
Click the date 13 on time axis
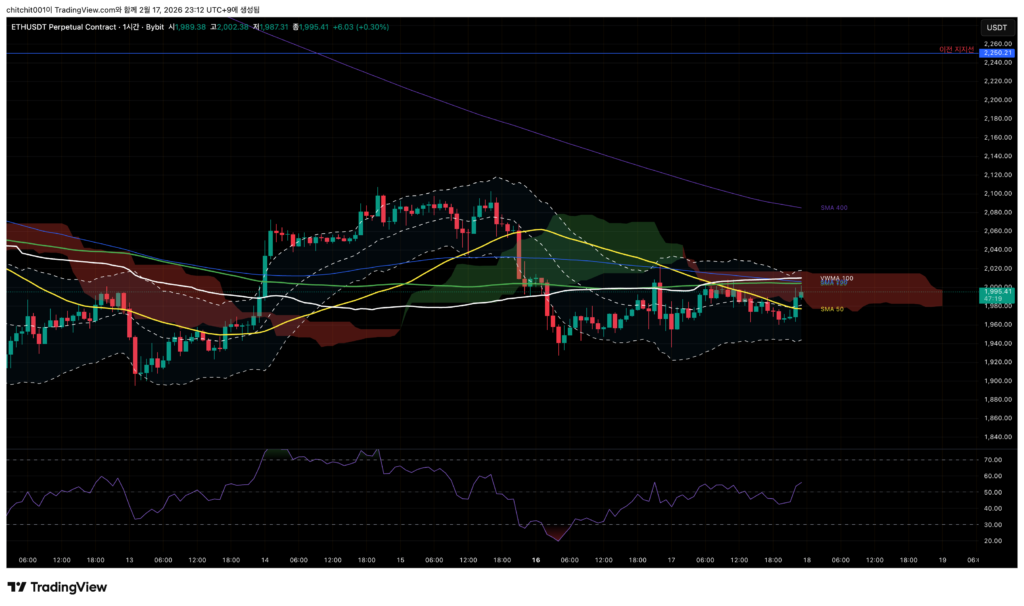(130, 560)
